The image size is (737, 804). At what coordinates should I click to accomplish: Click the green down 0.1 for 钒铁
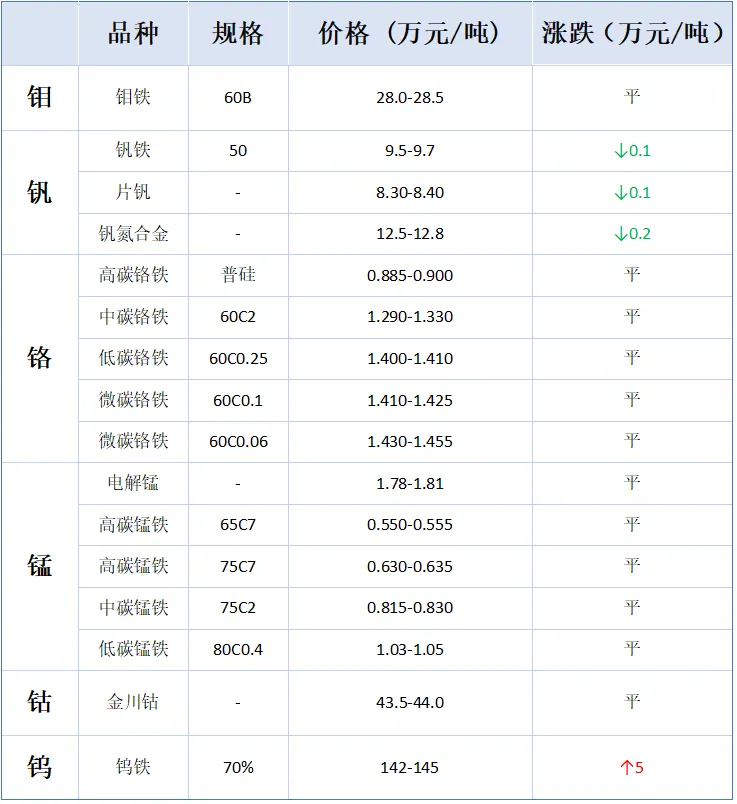[632, 151]
